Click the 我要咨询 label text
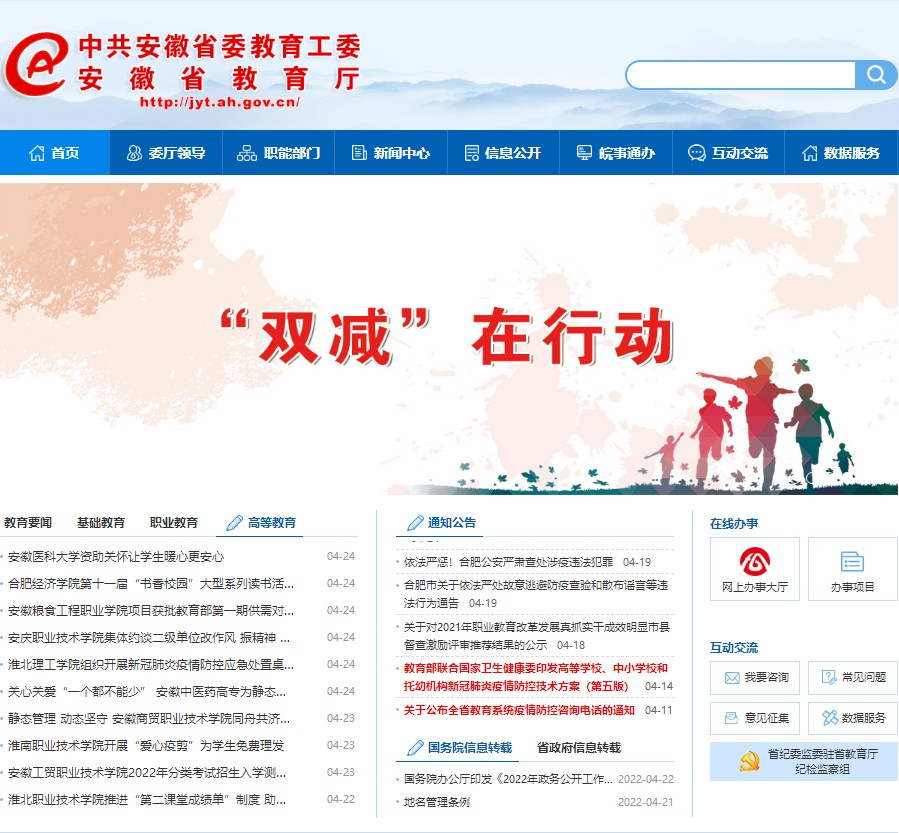Viewport: 899px width, 833px height. [x=767, y=678]
